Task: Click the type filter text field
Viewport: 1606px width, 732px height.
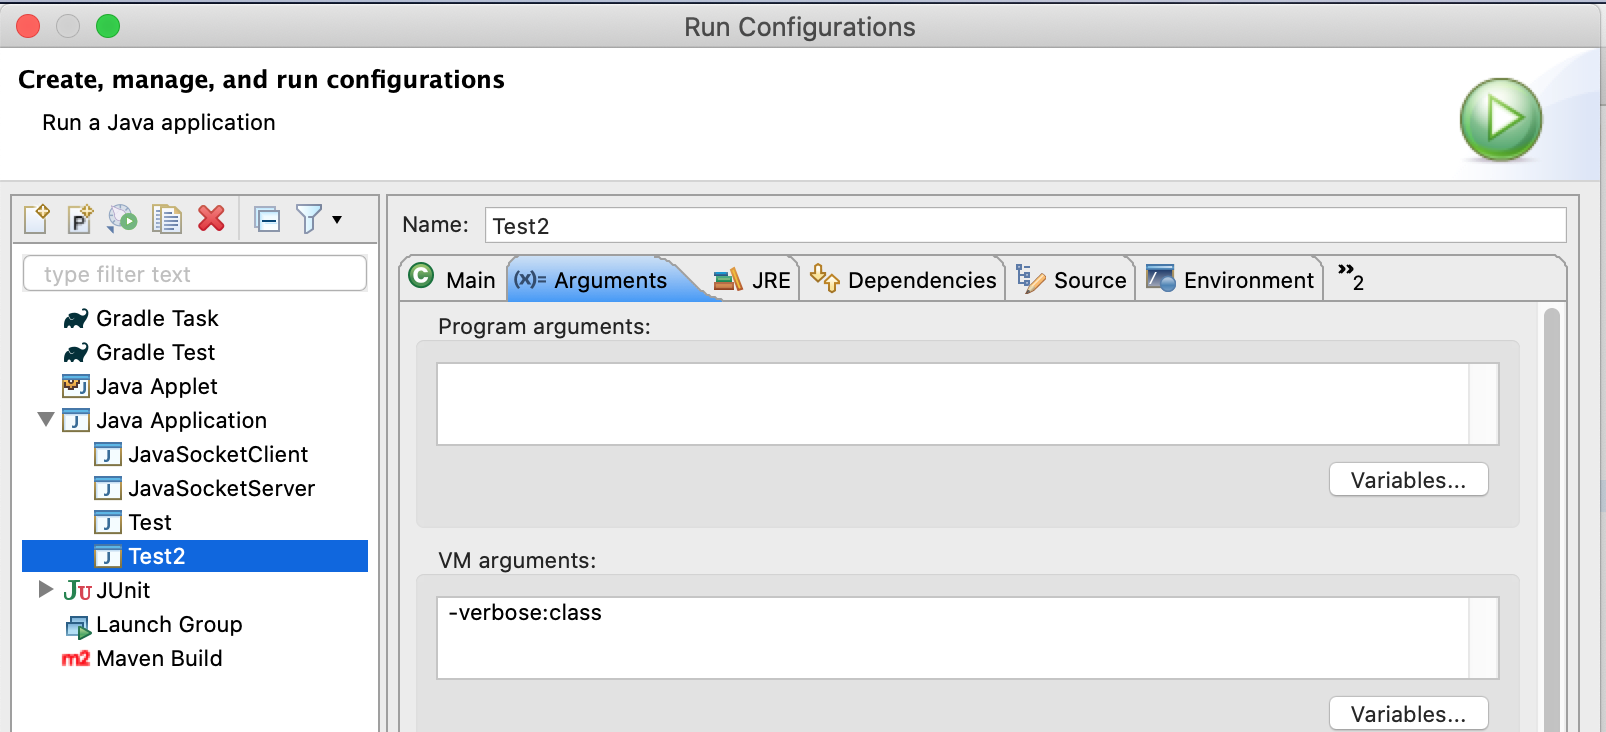Action: point(195,274)
